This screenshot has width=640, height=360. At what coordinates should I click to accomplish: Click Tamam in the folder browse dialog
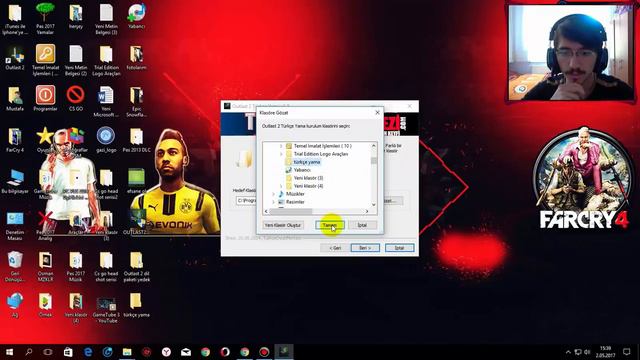[x=330, y=225]
